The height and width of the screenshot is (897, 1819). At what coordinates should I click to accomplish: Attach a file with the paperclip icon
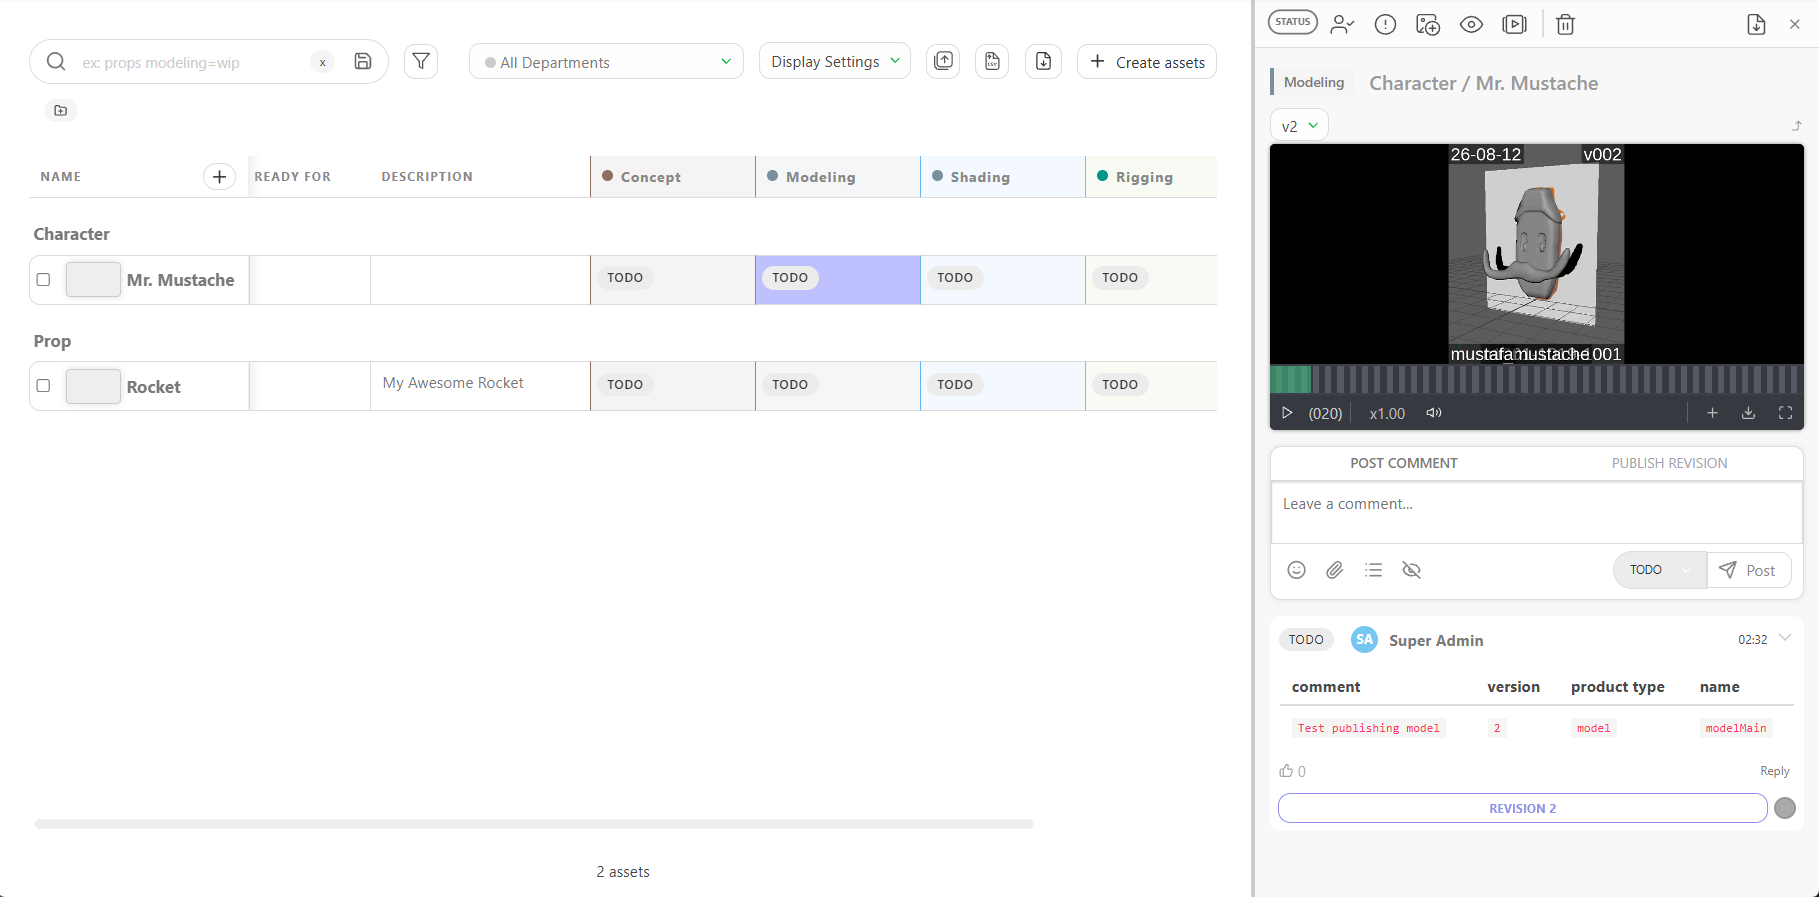tap(1334, 570)
